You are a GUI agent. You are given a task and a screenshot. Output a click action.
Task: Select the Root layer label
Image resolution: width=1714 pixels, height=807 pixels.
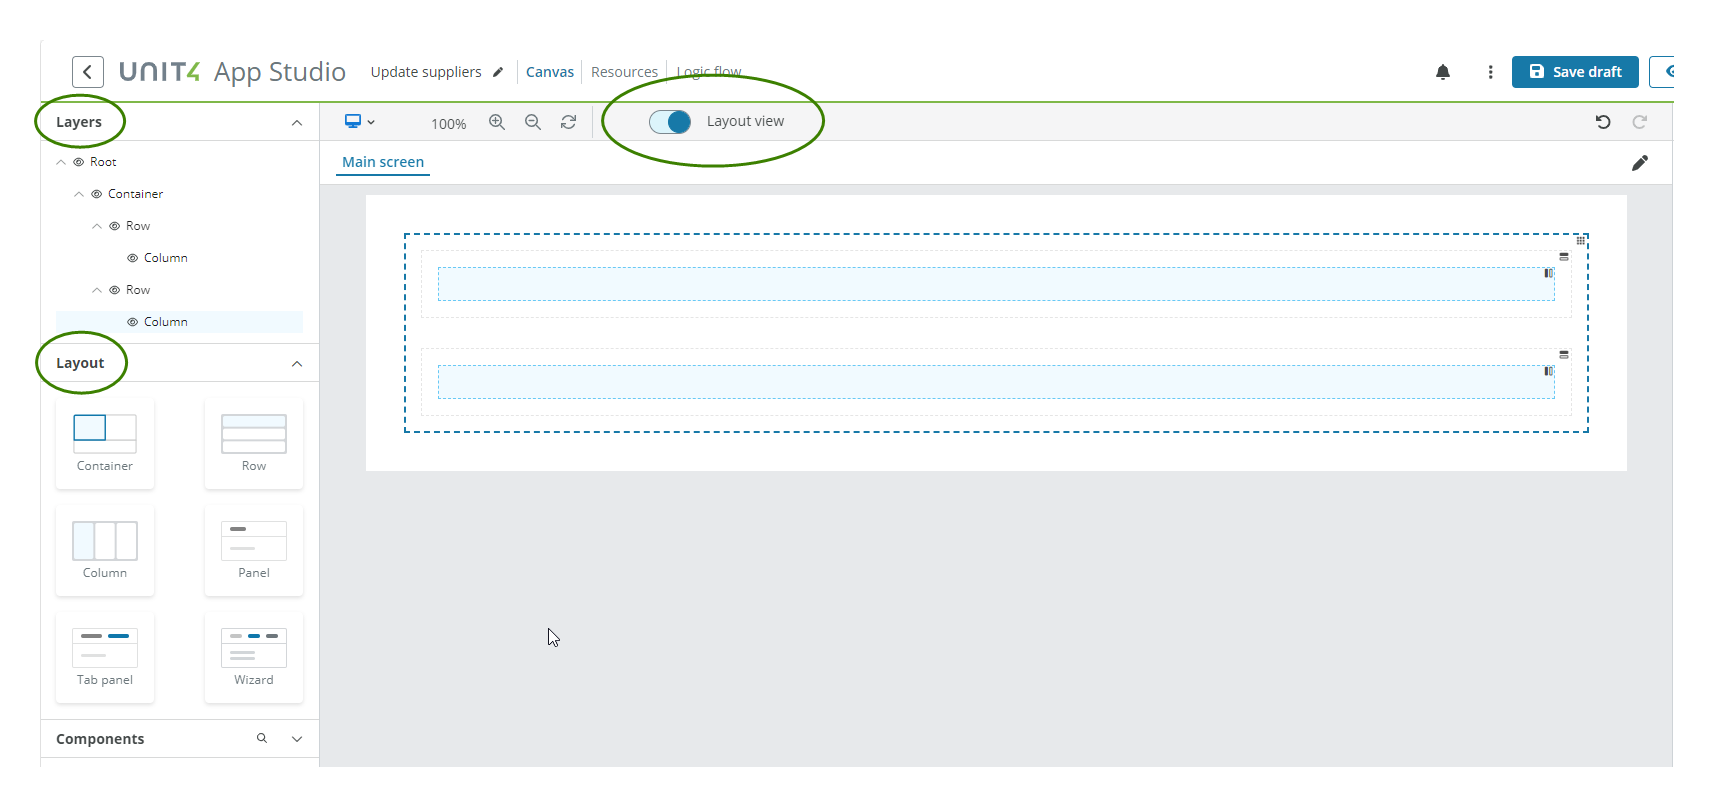103,162
